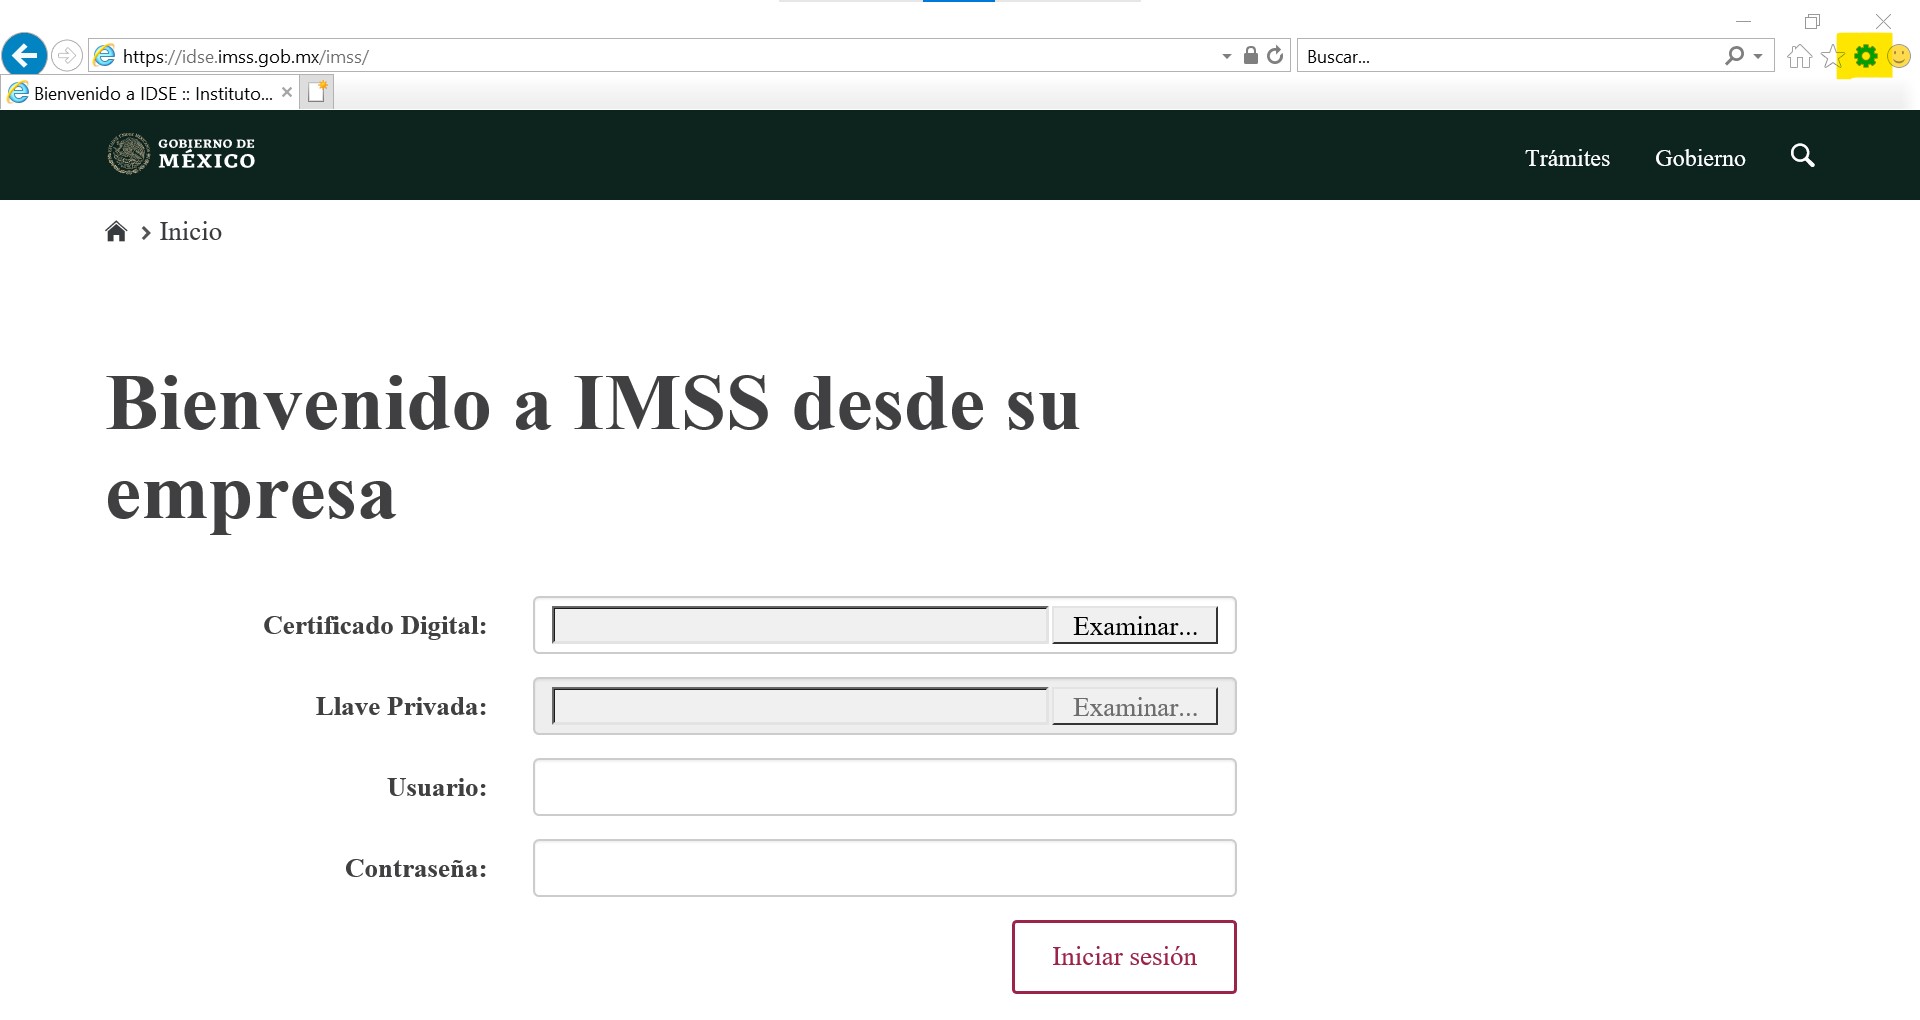
Task: Refresh the page with reload icon
Action: (x=1275, y=55)
